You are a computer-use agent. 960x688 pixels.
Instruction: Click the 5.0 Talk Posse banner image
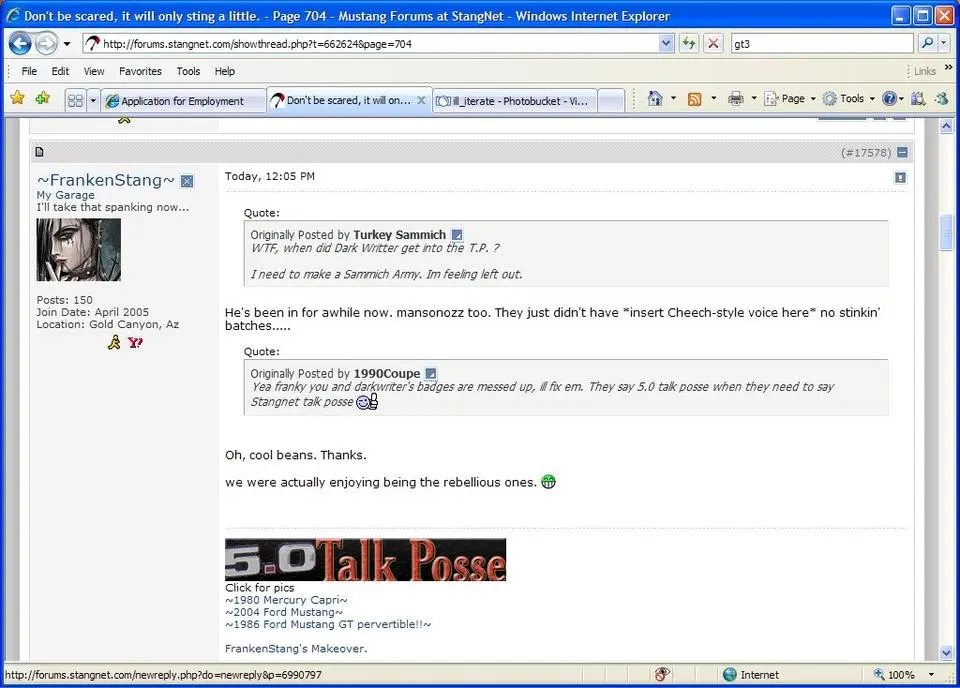click(x=366, y=559)
